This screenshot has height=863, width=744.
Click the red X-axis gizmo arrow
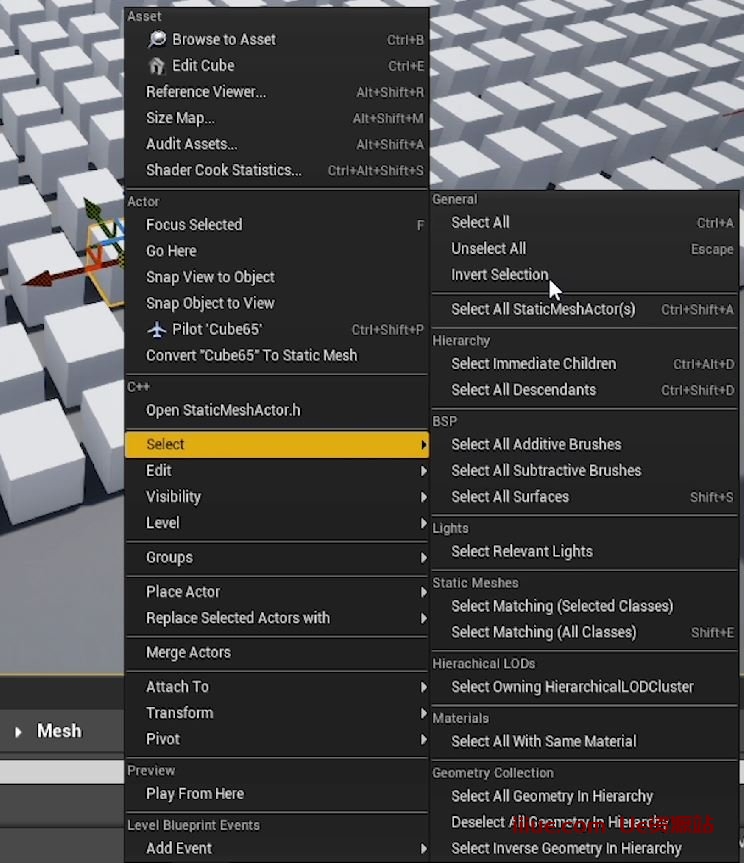pyautogui.click(x=40, y=278)
